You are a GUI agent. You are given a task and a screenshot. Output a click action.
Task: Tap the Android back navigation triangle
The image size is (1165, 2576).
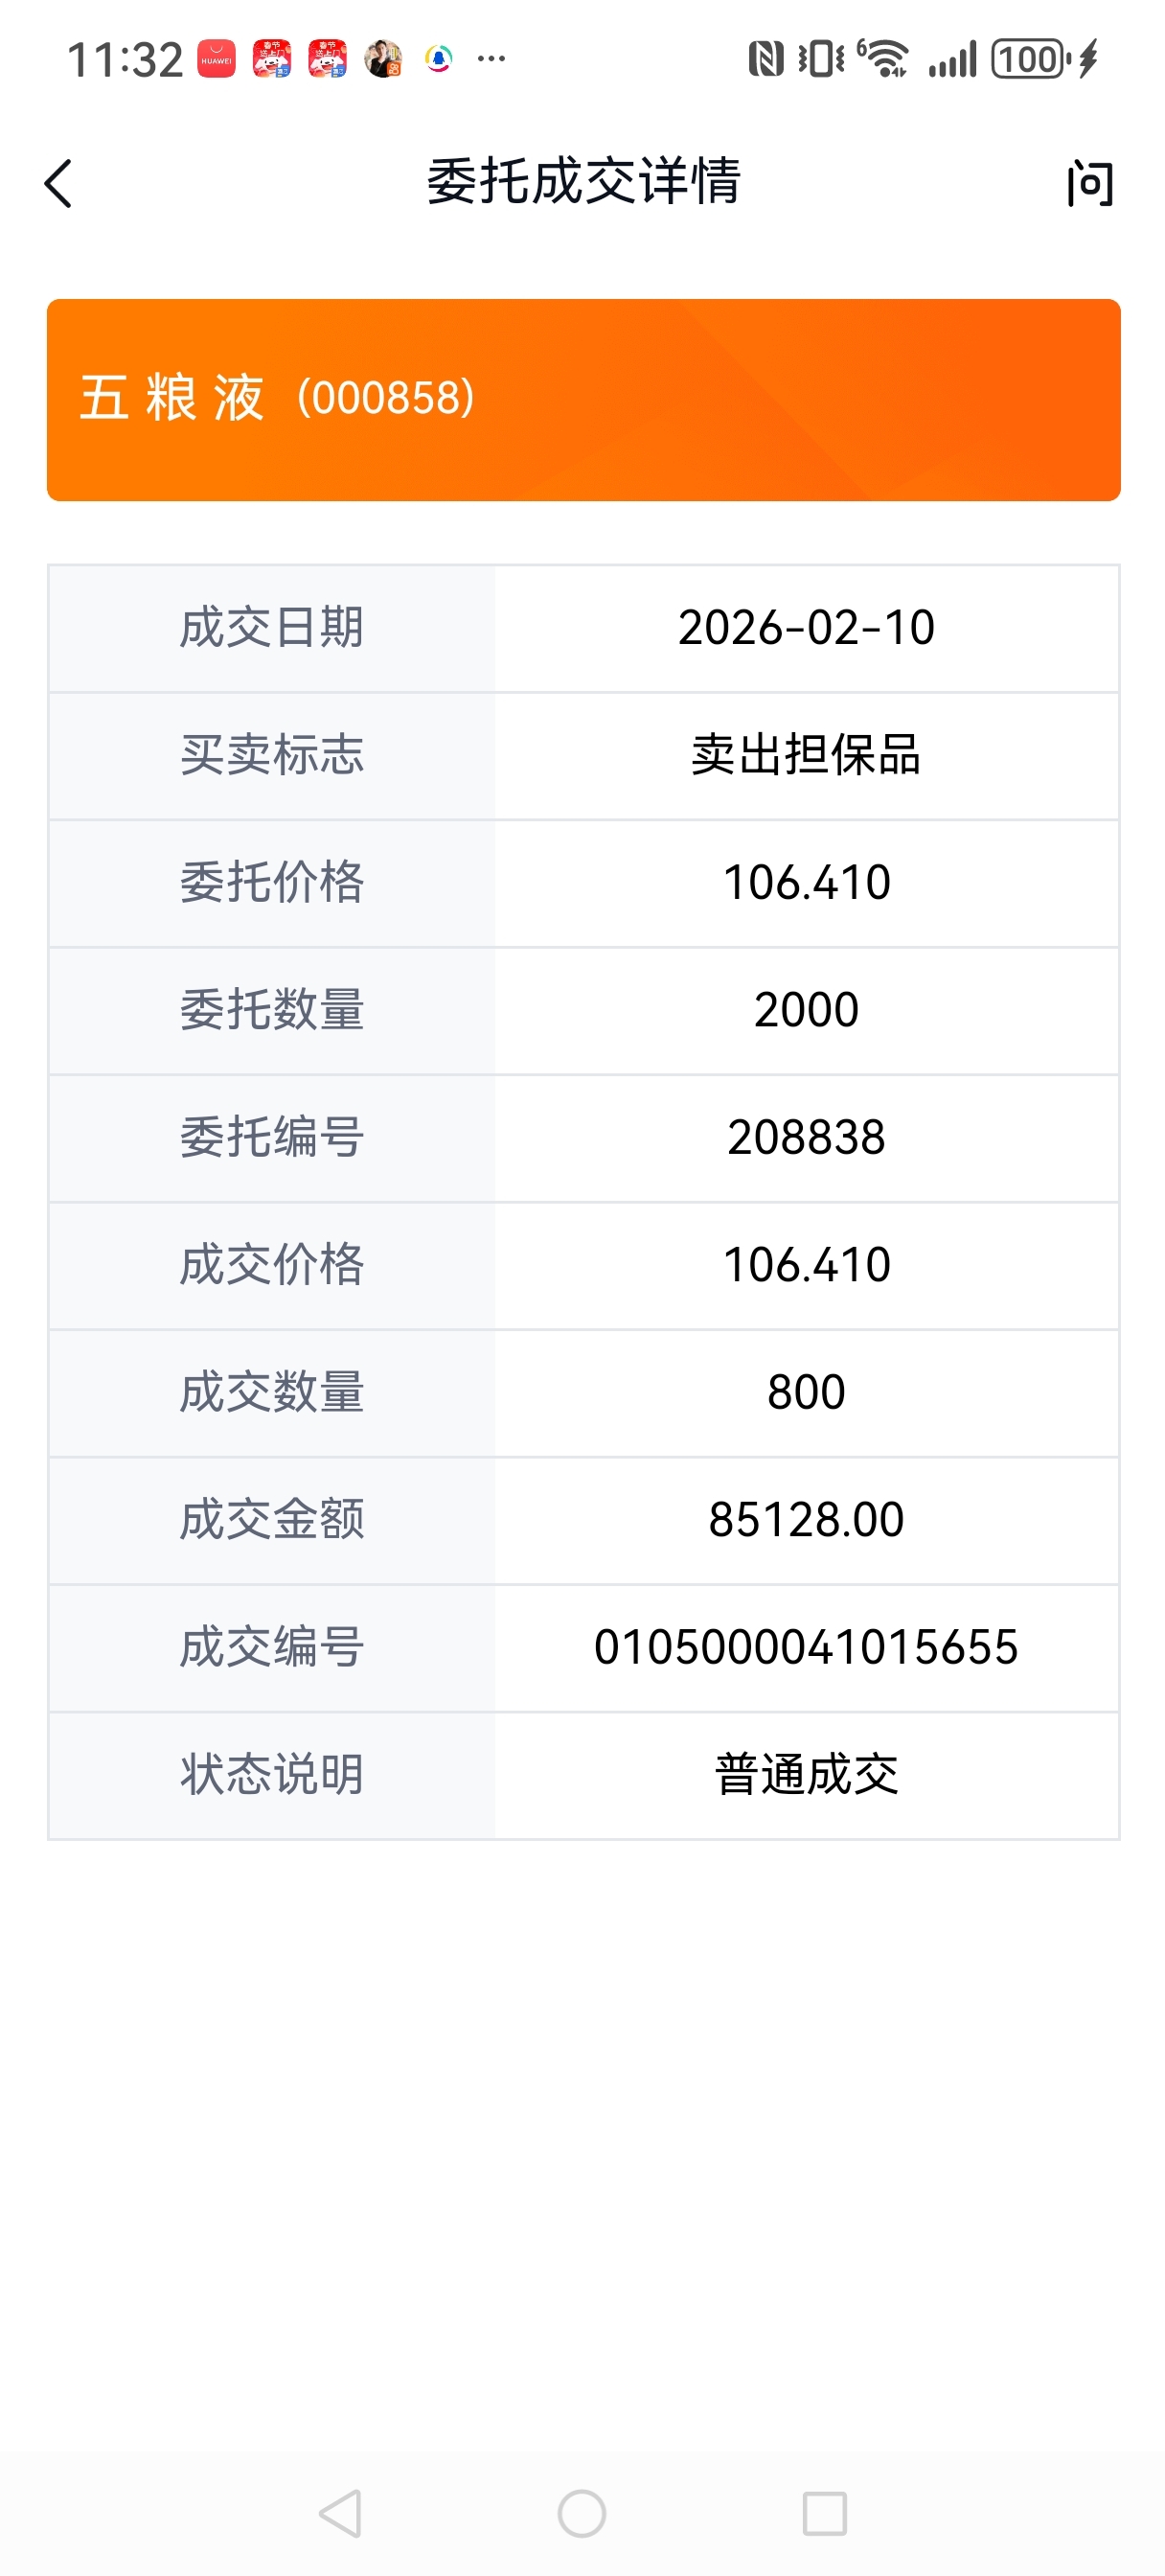[340, 2513]
